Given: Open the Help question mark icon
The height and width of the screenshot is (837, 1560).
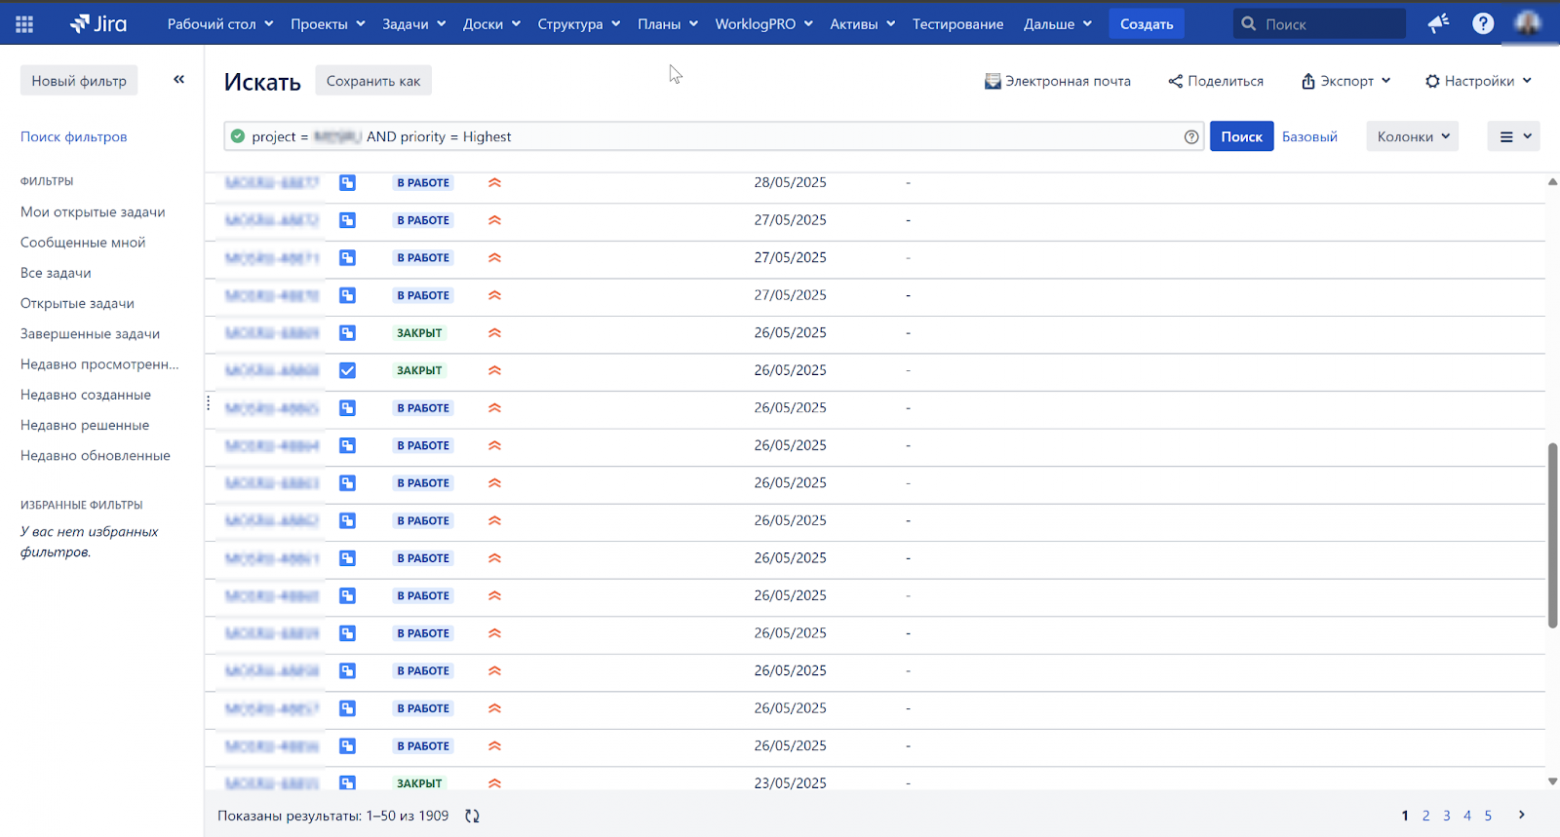Looking at the screenshot, I should click(x=1483, y=22).
